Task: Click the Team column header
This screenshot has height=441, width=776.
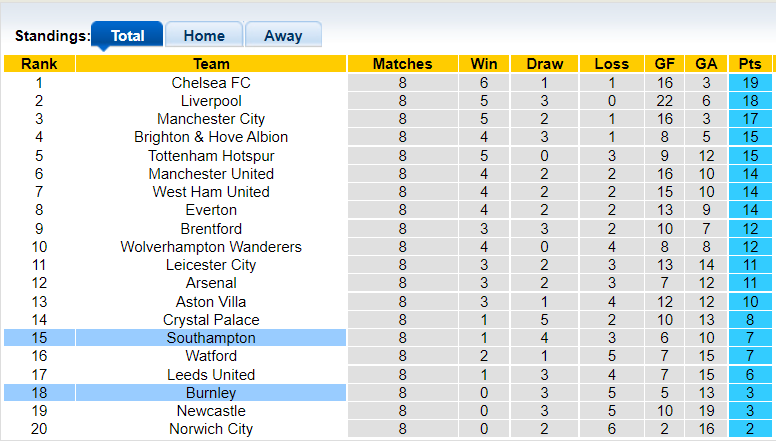Action: coord(211,64)
